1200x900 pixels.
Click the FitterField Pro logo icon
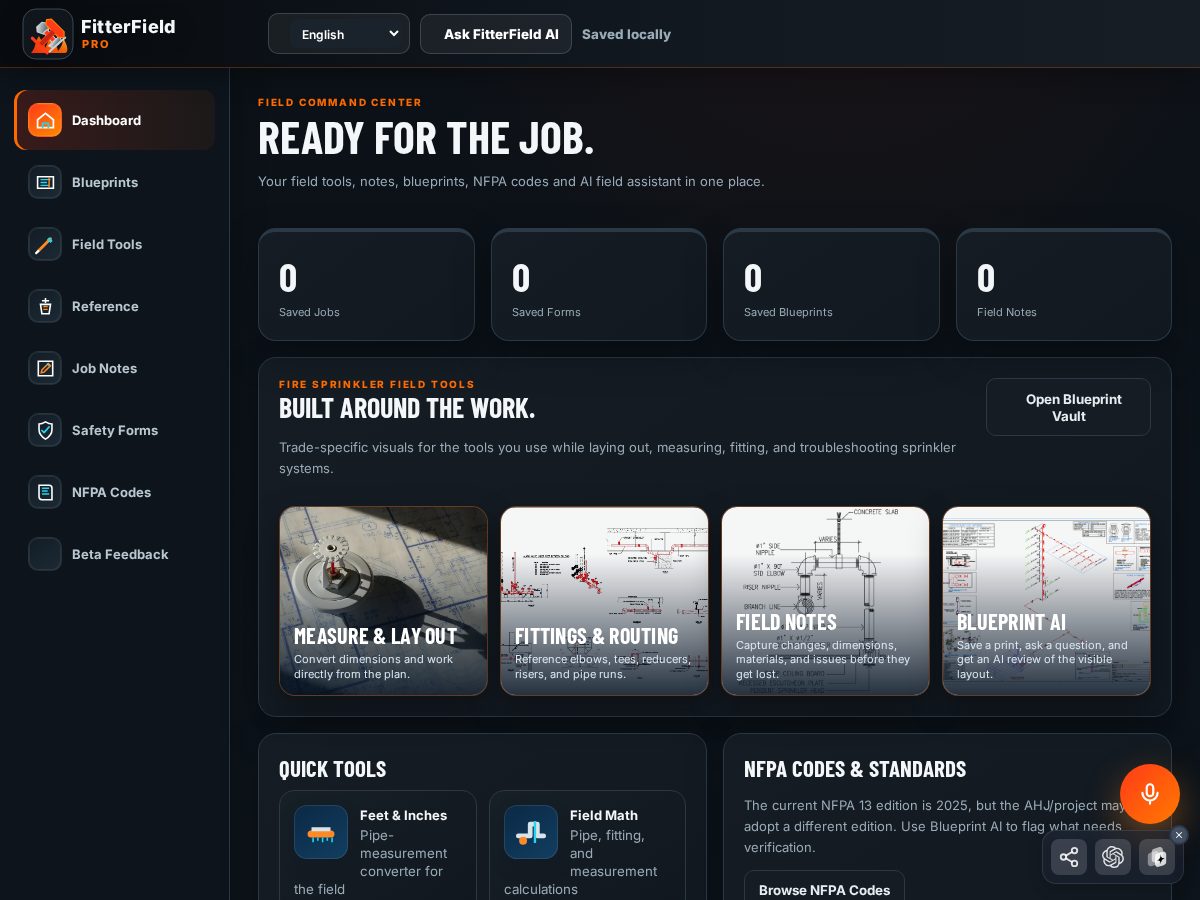tap(48, 34)
